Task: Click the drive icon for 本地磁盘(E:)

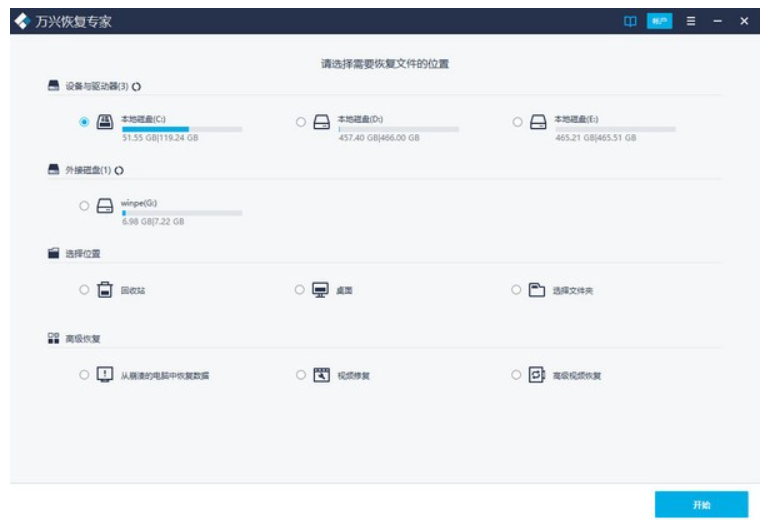Action: tap(538, 122)
